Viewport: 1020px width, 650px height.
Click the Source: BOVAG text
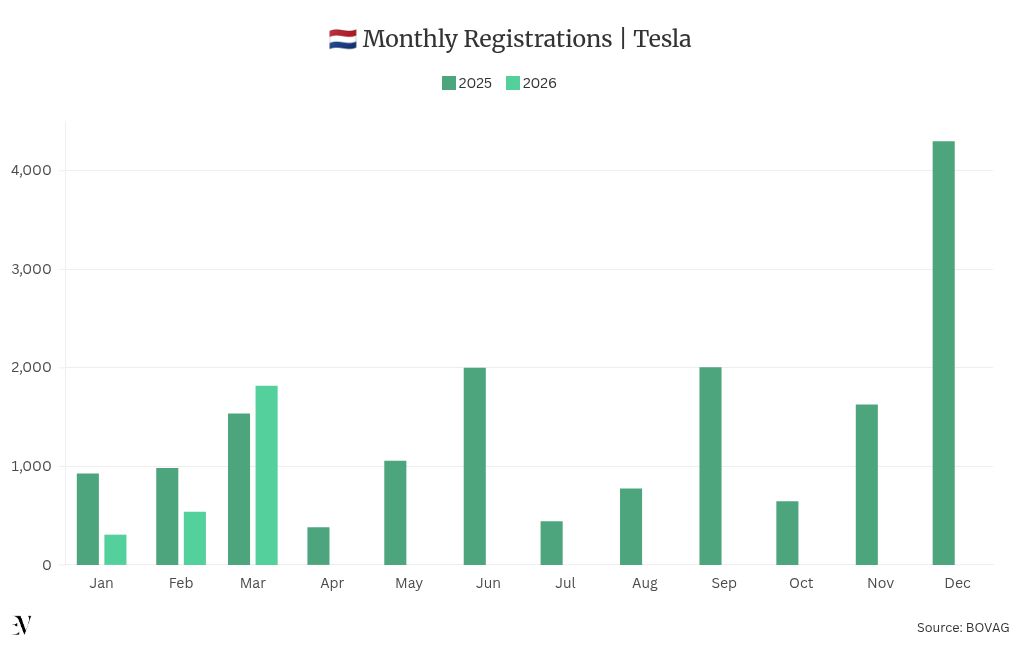(x=962, y=627)
